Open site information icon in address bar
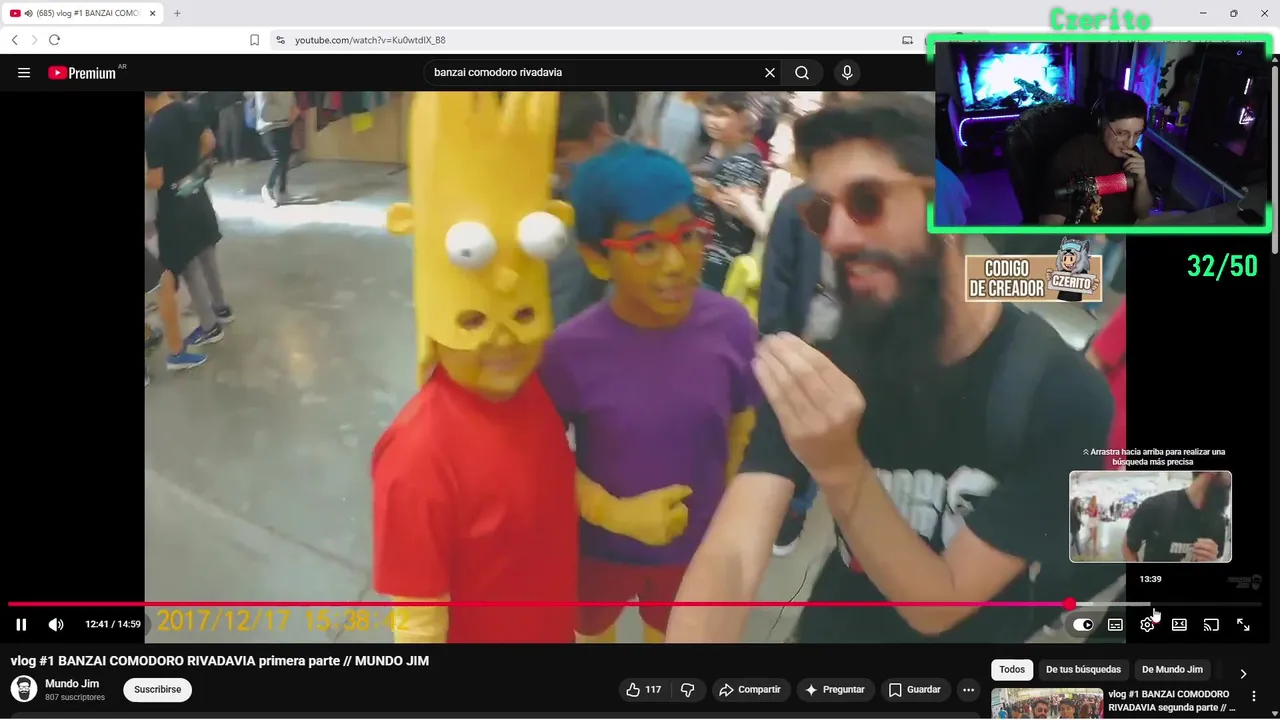 tap(280, 40)
